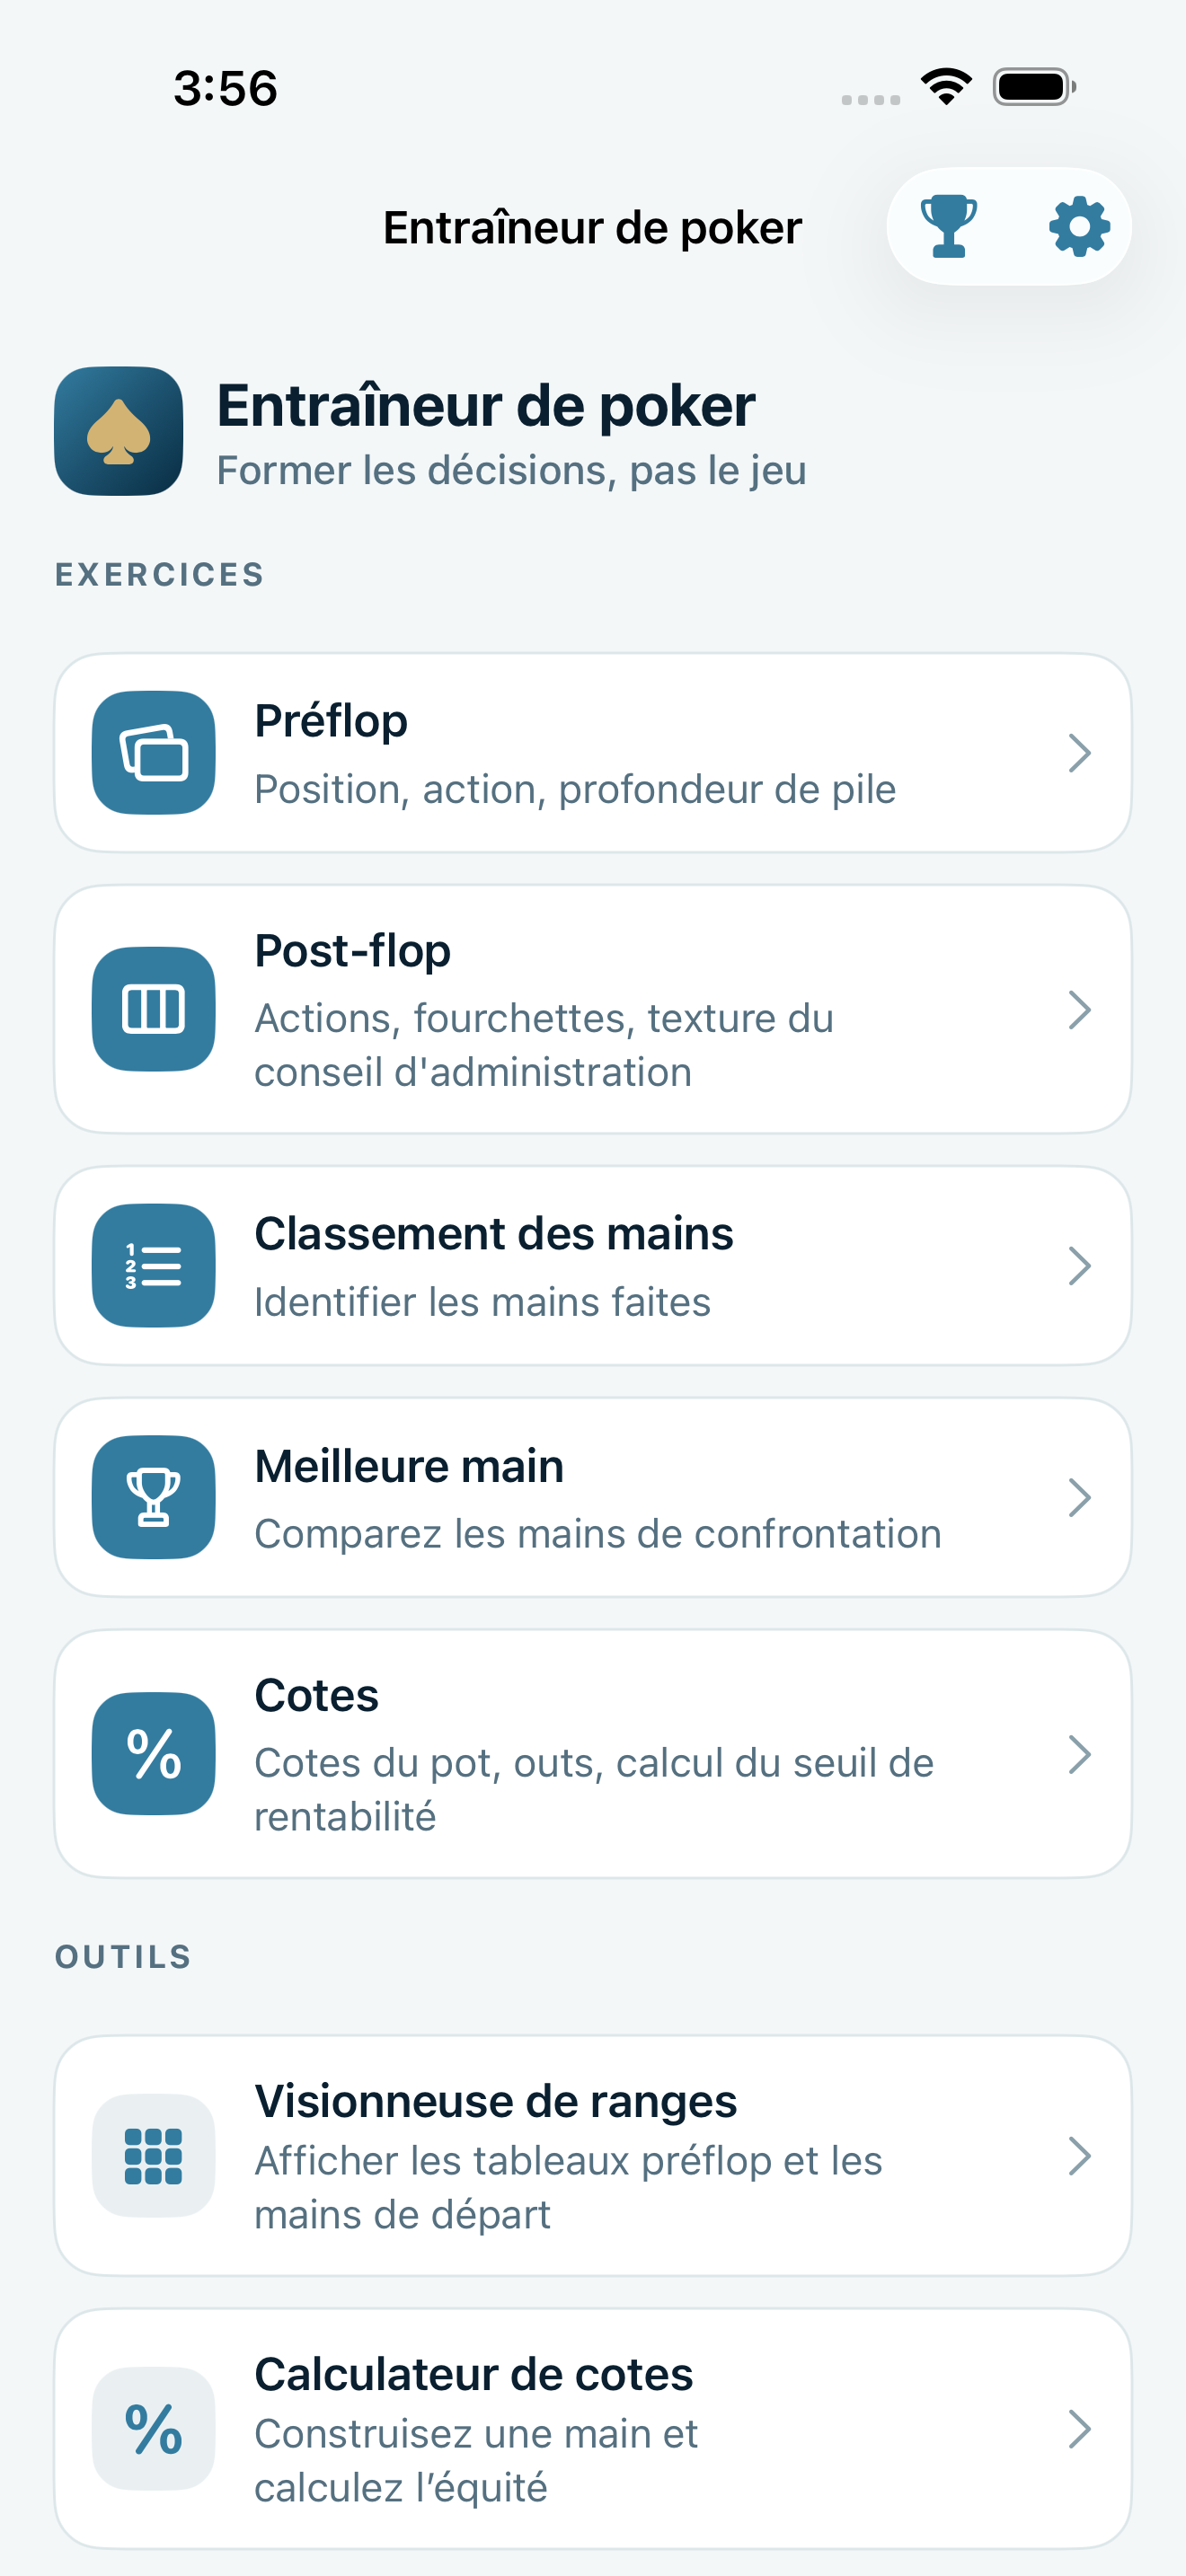Tap the Cotes percent icon
The width and height of the screenshot is (1186, 2576).
(x=154, y=1753)
